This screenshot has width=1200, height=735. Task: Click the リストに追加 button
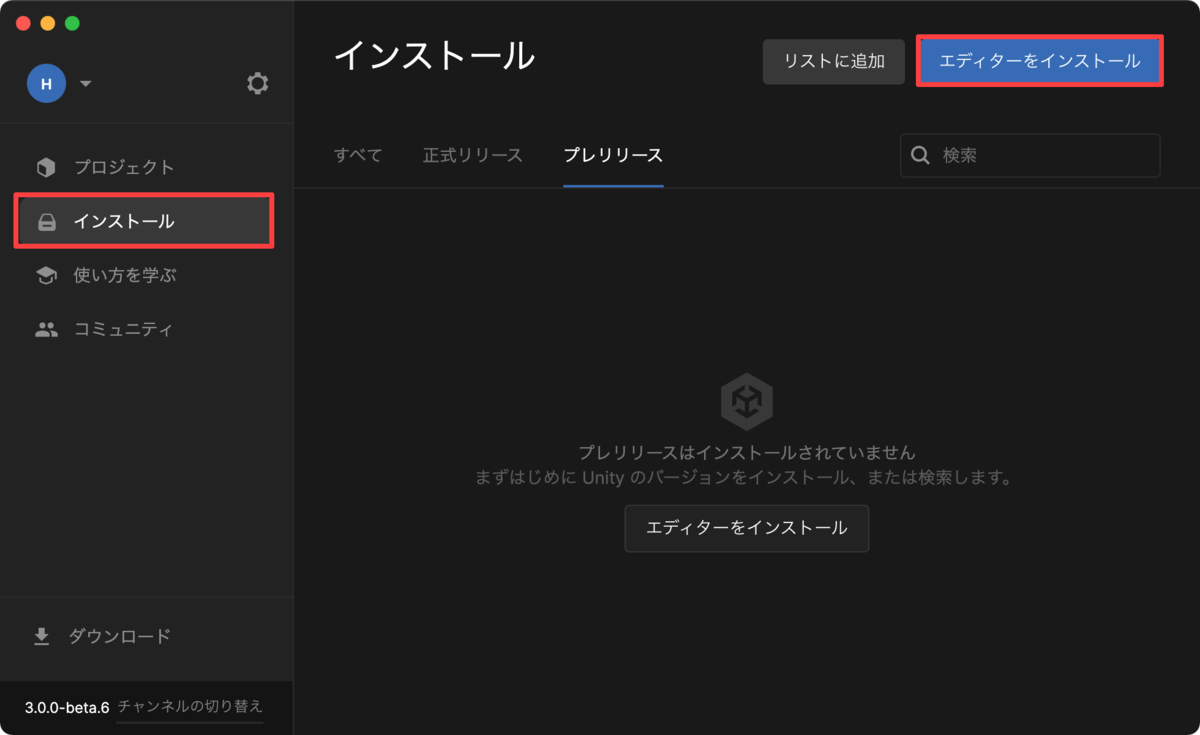833,61
